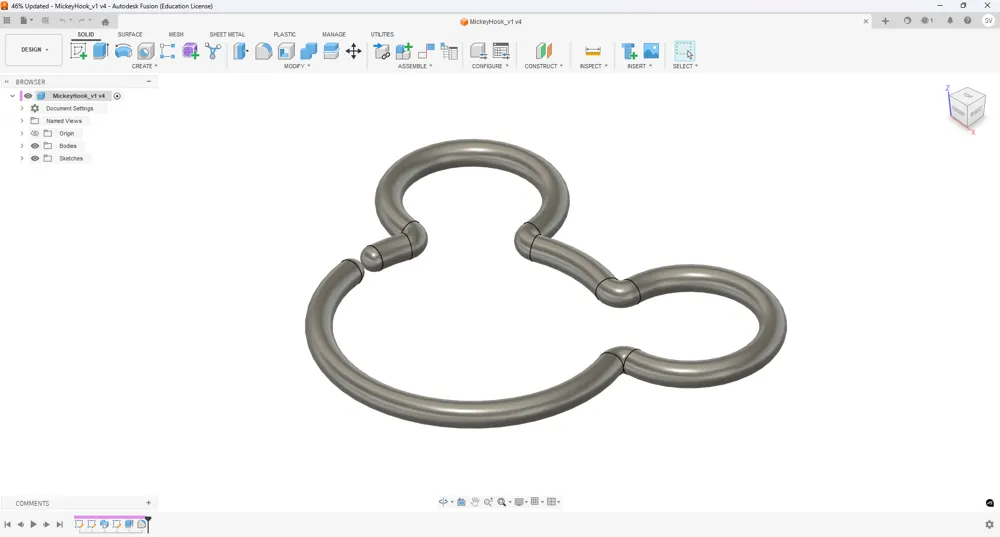
Task: Open the ASSEMBLE dropdown menu
Action: 415,66
